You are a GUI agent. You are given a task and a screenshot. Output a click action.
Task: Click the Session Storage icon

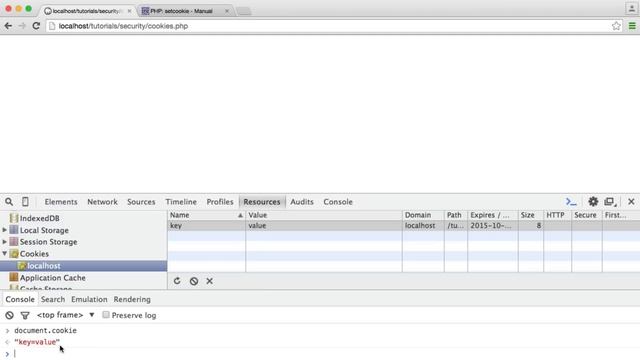(14, 242)
